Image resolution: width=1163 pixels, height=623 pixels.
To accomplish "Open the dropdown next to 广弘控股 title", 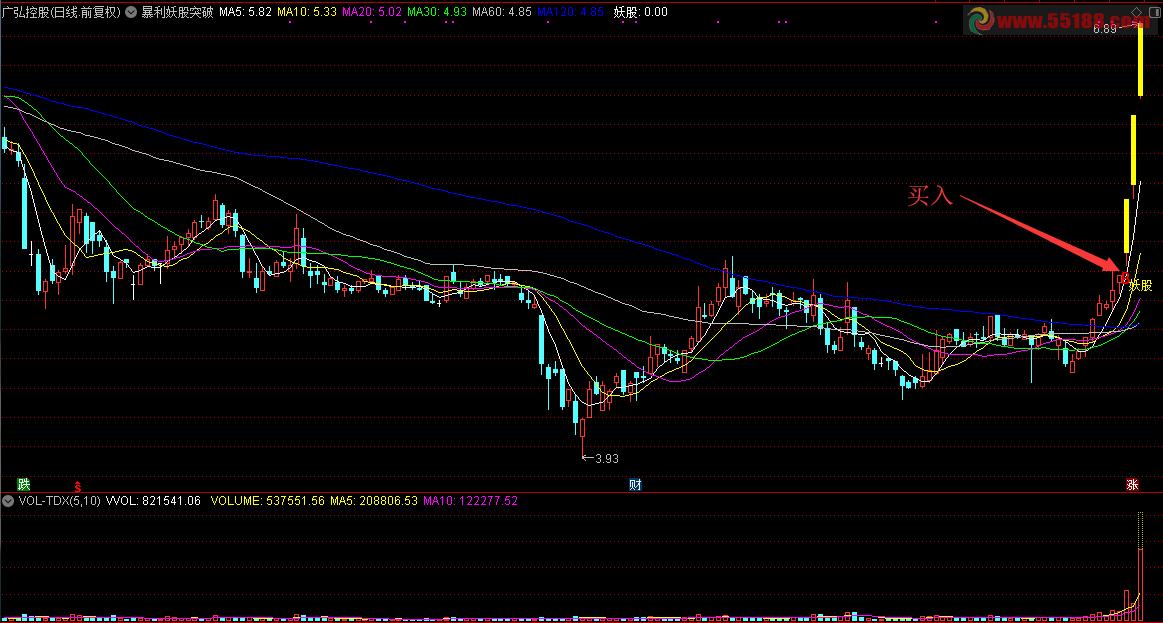I will 132,13.
